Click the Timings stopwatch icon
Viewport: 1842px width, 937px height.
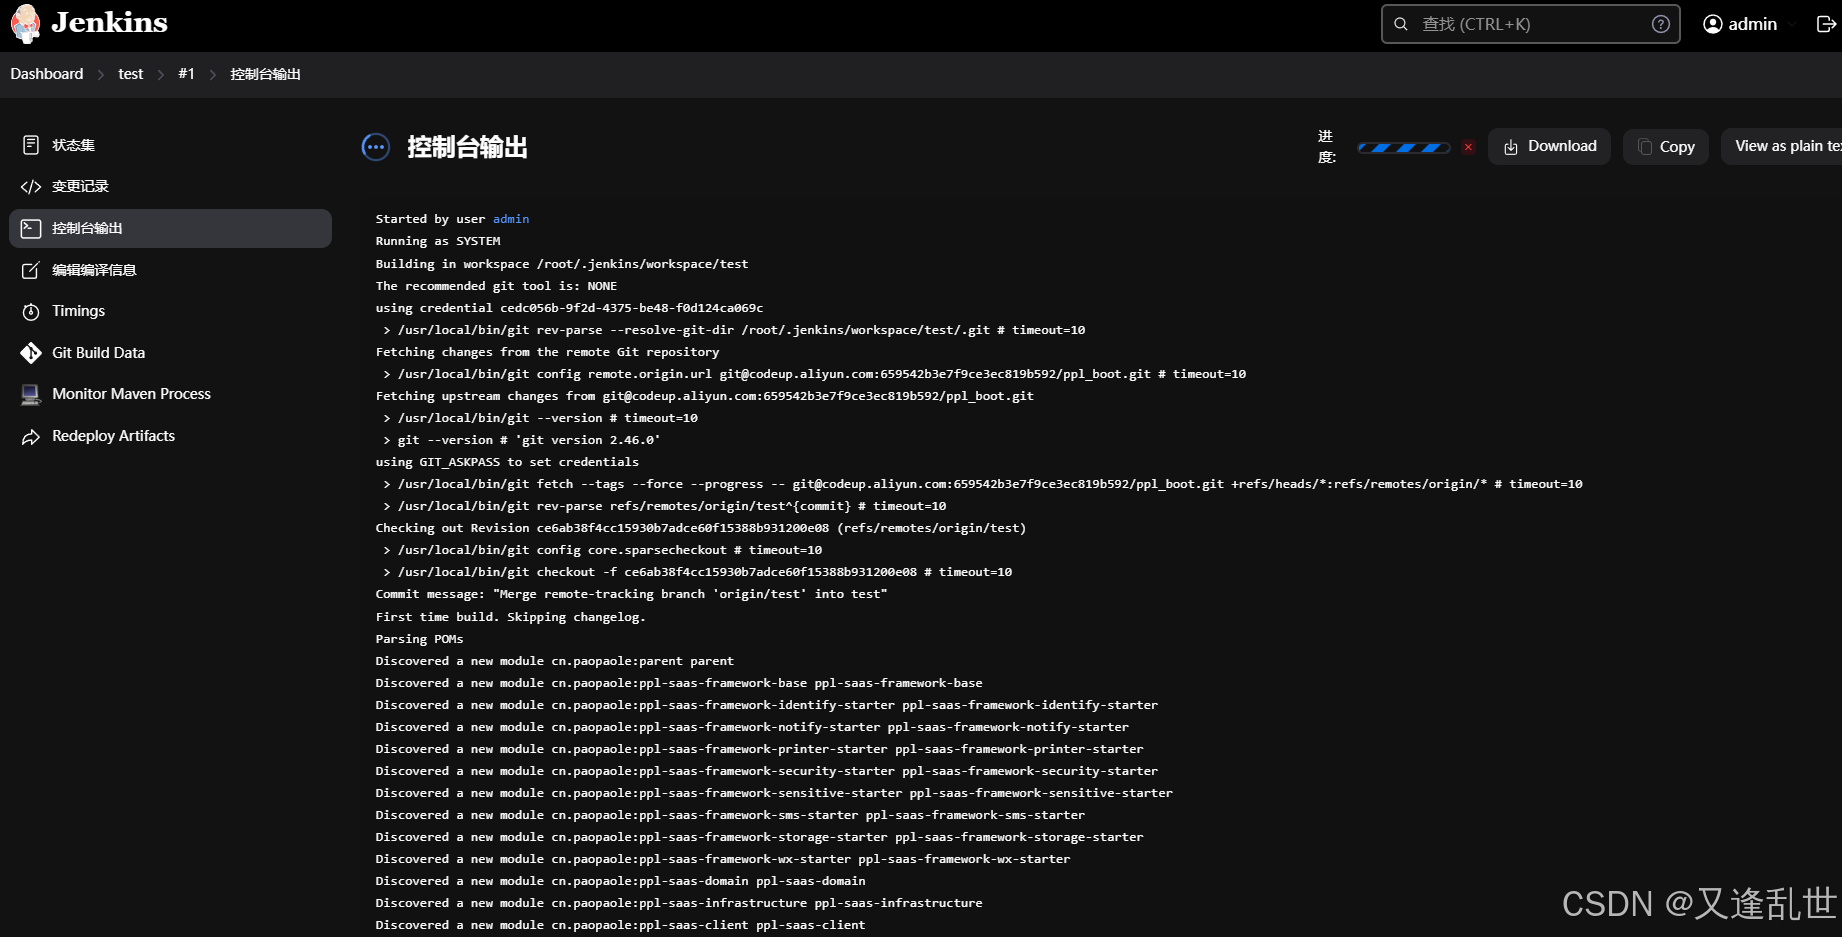pos(31,312)
